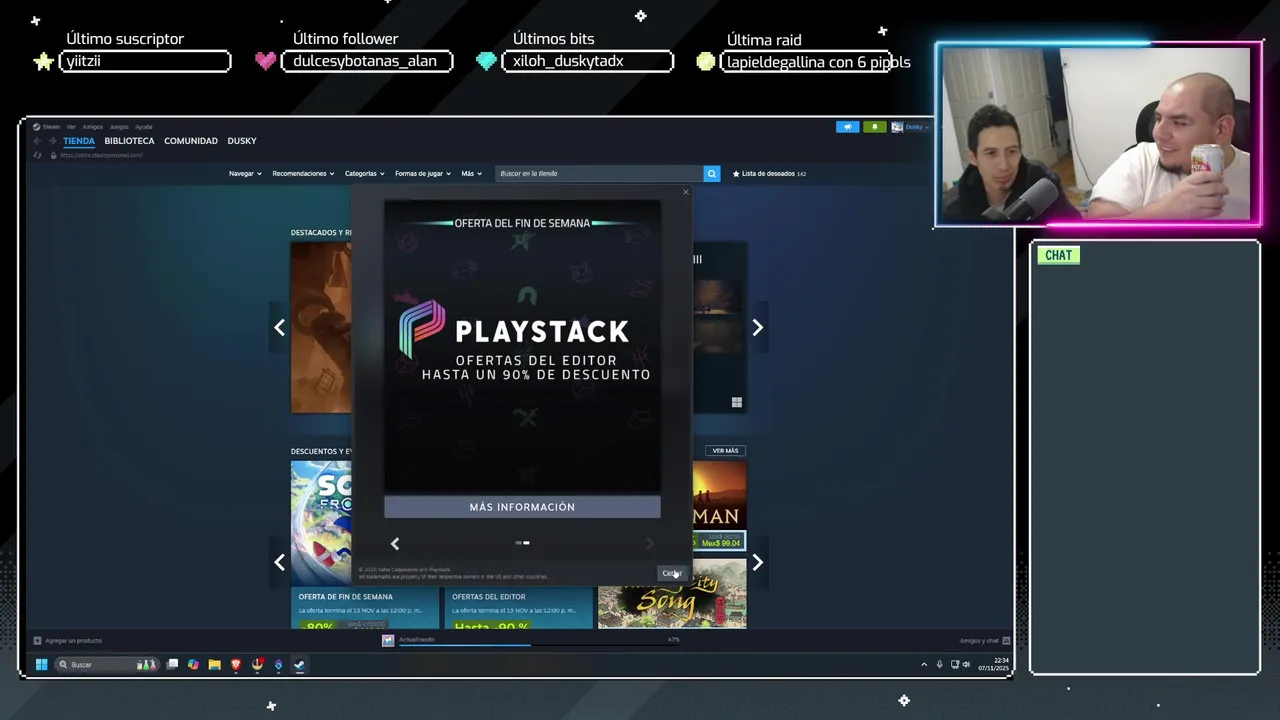Open the green notifications bell
This screenshot has width=1280, height=720.
point(874,127)
